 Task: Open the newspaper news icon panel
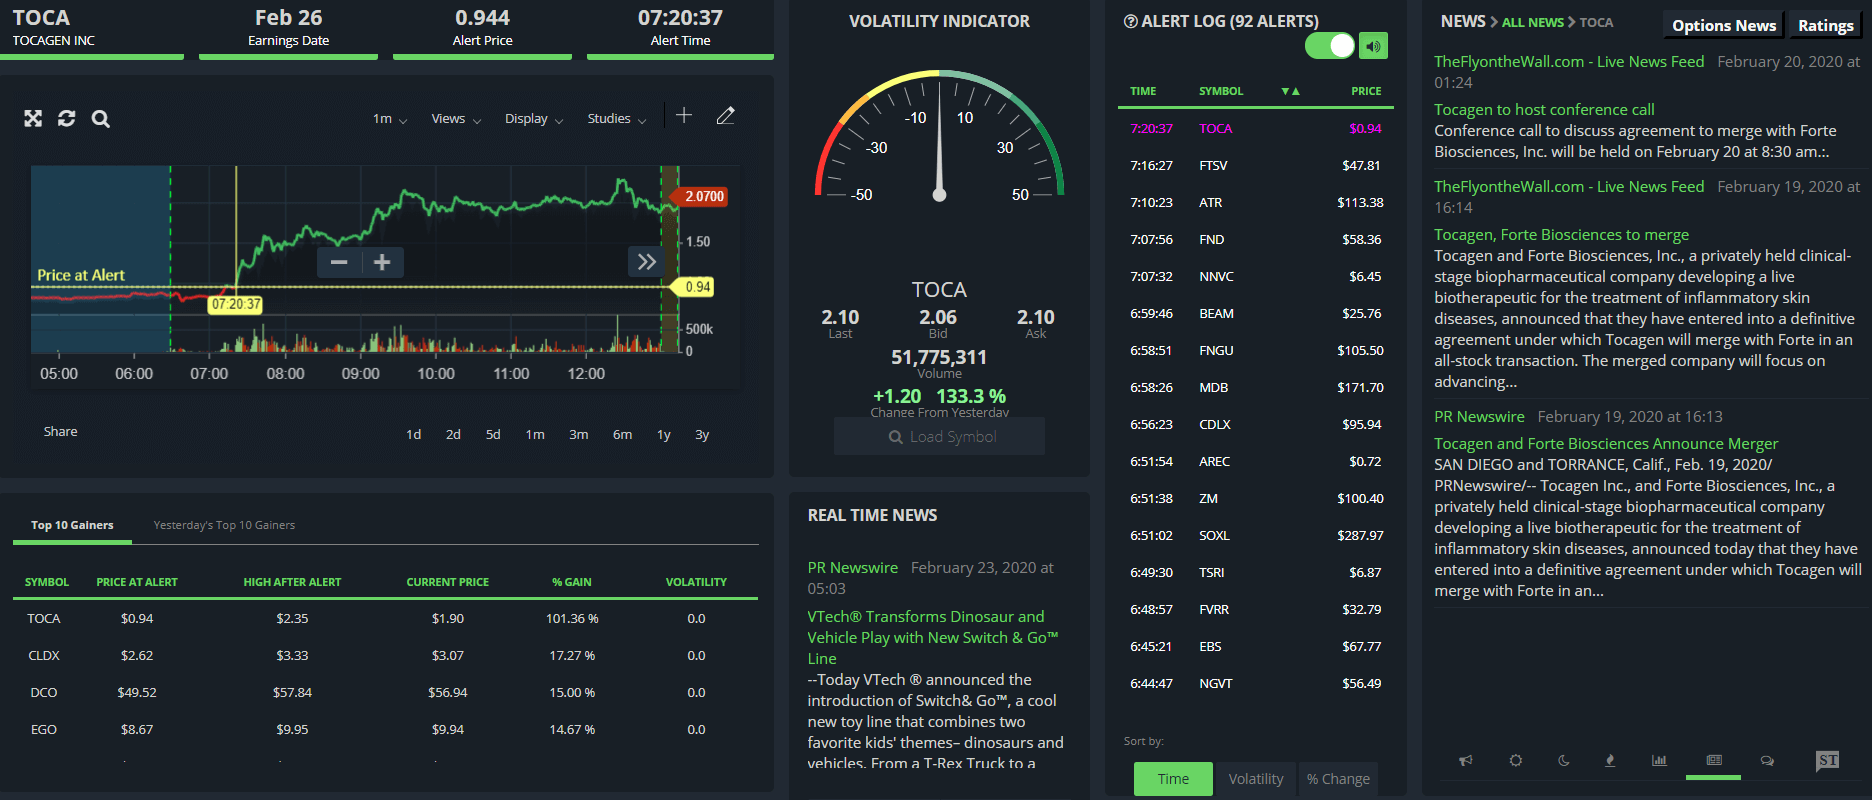(1714, 761)
